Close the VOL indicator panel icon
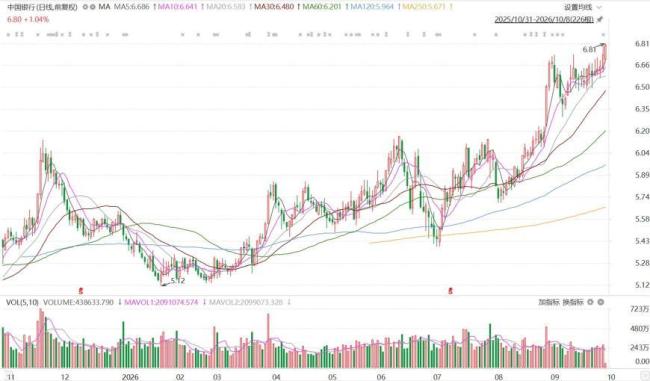 point(601,302)
